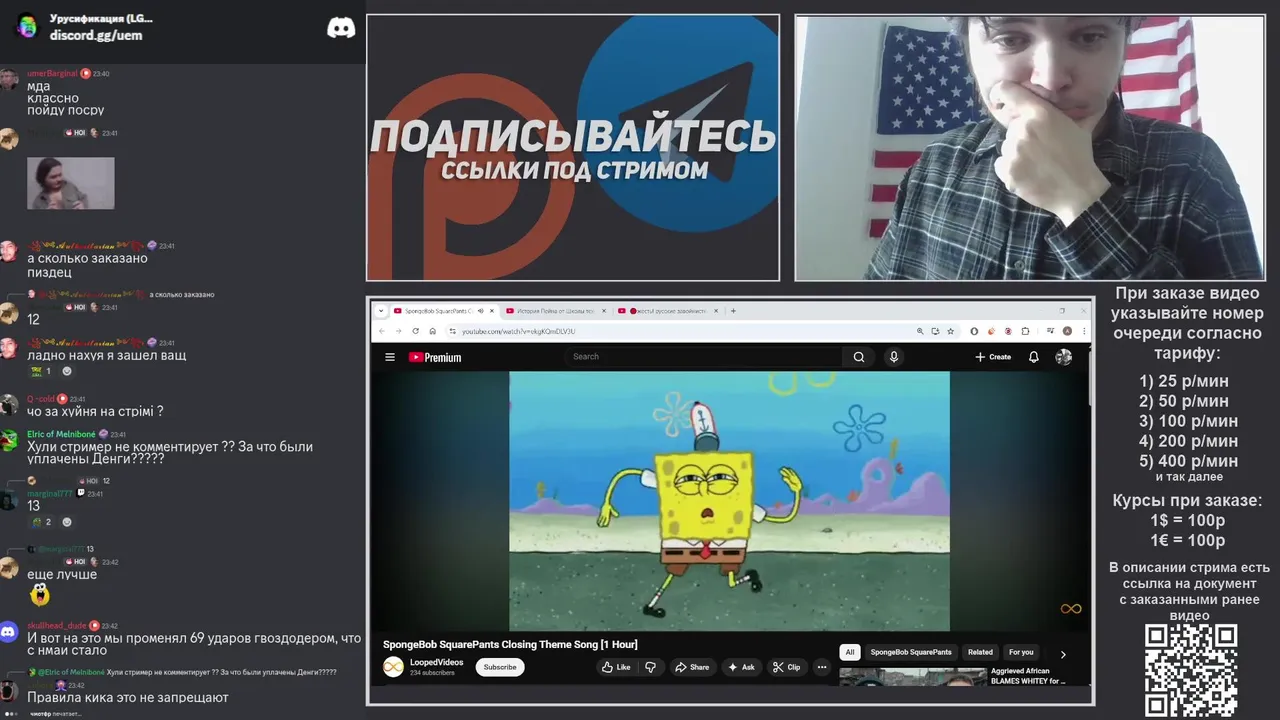Click message 'Правила кика это не запрещают'
Viewport: 1280px width, 720px height.
click(128, 697)
